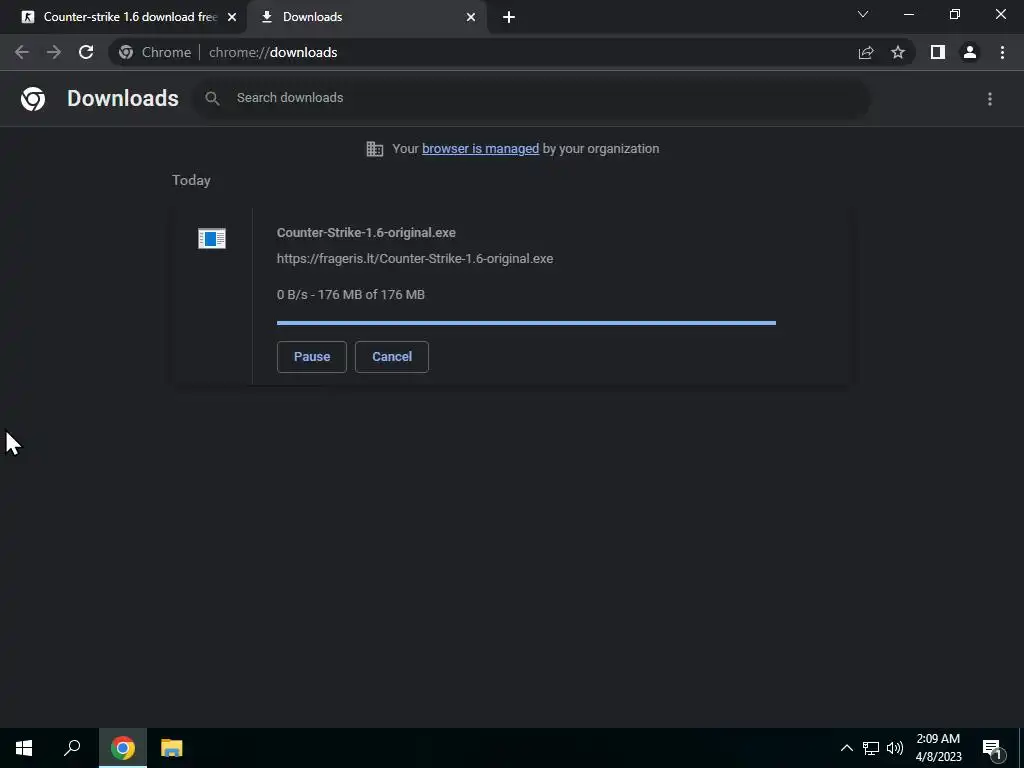Bookmark this tab with the star icon
Screen dimensions: 1024x768
[x=898, y=52]
